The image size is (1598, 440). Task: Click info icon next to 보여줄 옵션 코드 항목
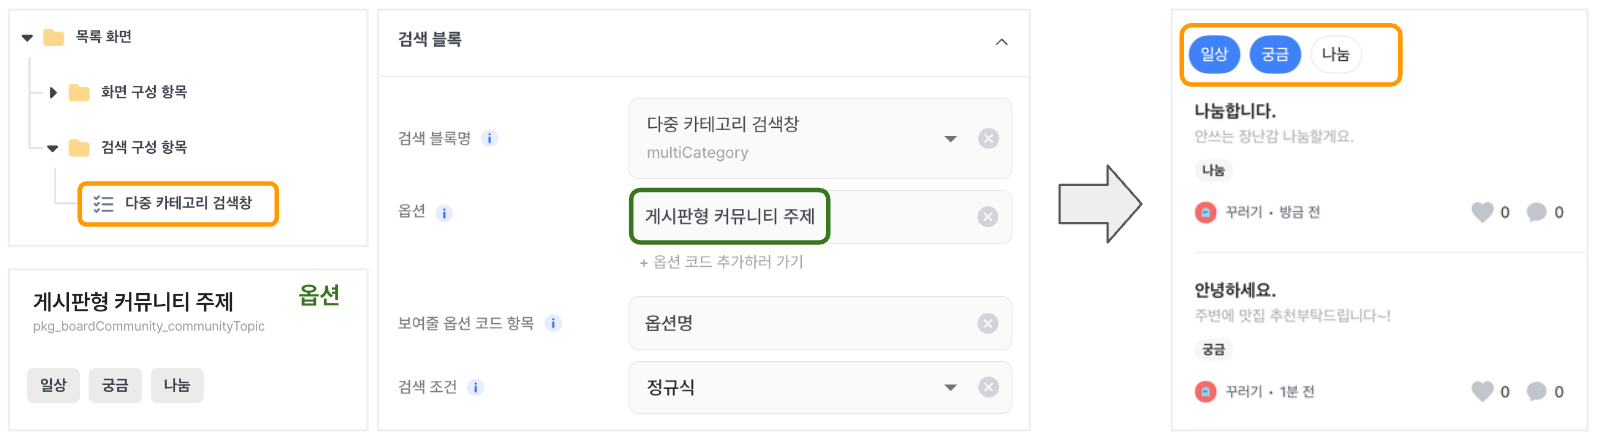click(553, 323)
